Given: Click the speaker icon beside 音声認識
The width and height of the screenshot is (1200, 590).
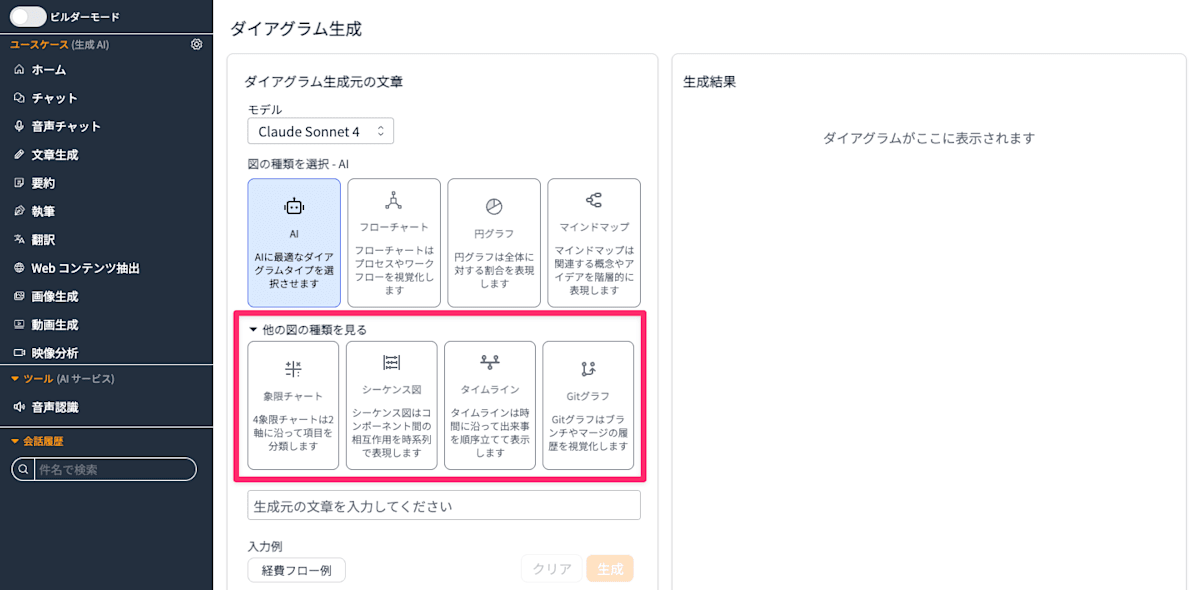Looking at the screenshot, I should click(19, 407).
